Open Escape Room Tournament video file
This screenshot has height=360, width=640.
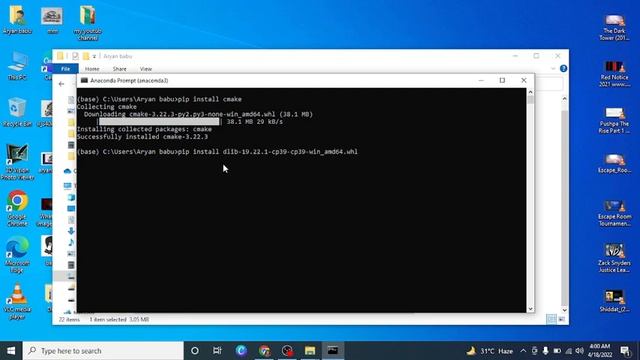click(614, 213)
